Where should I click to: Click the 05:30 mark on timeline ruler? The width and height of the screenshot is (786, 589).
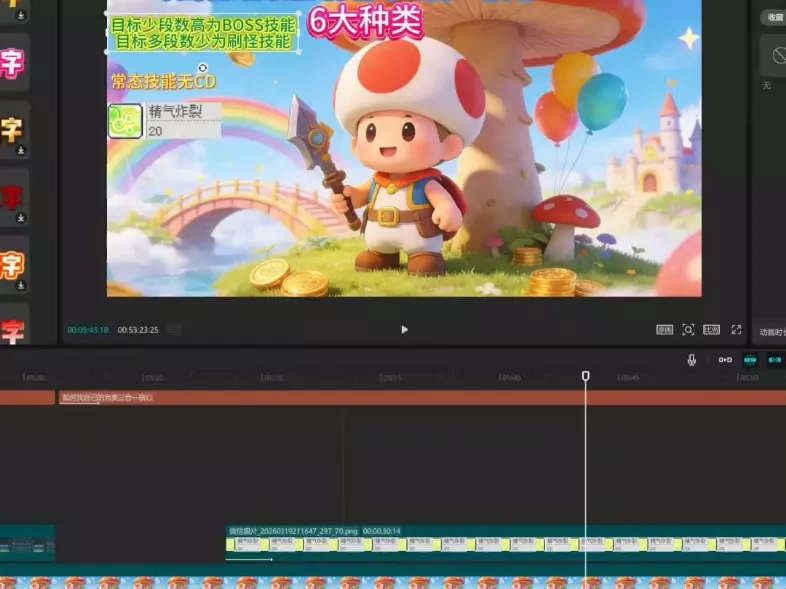point(271,377)
